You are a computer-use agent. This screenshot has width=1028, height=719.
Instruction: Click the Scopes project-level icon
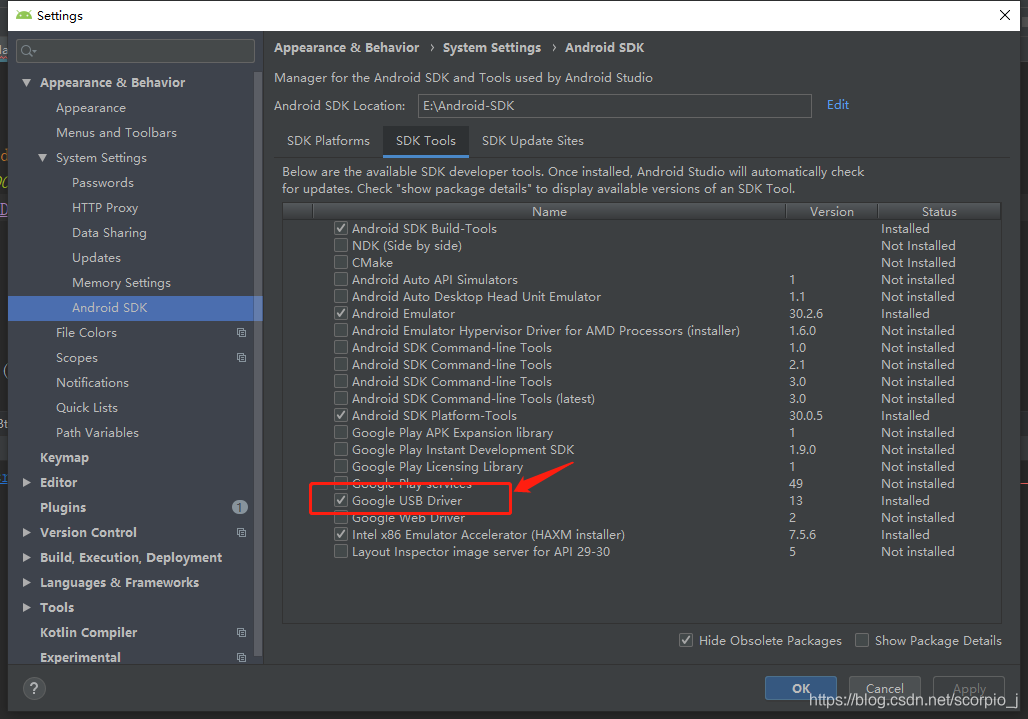pos(241,358)
